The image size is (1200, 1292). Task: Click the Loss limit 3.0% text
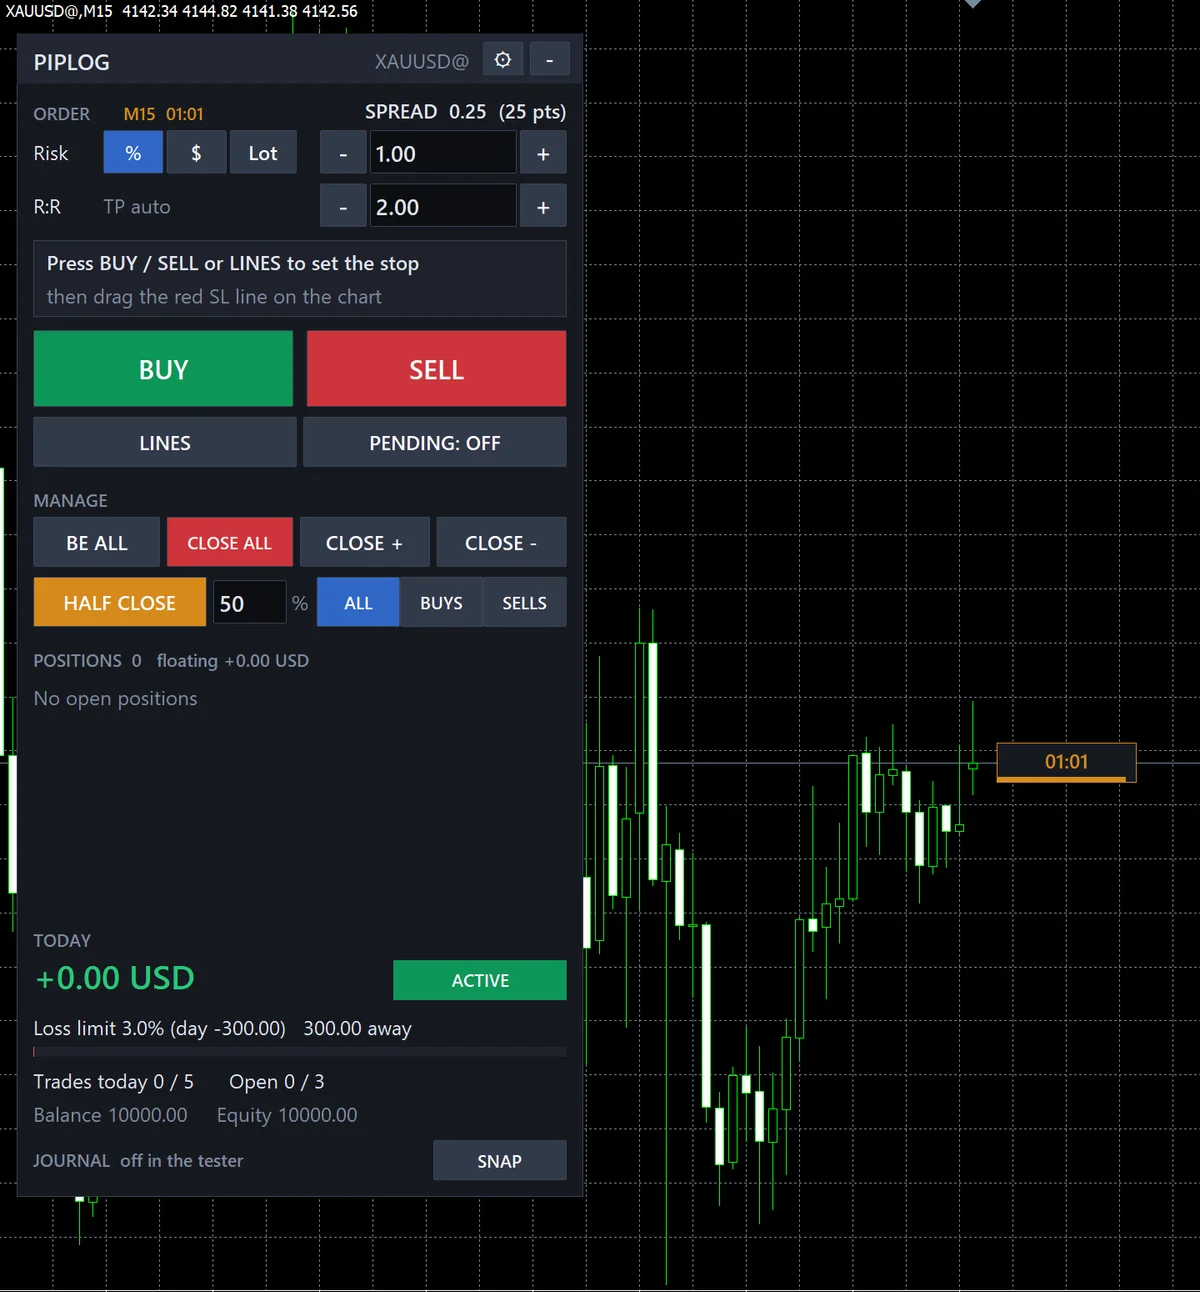tap(159, 1028)
